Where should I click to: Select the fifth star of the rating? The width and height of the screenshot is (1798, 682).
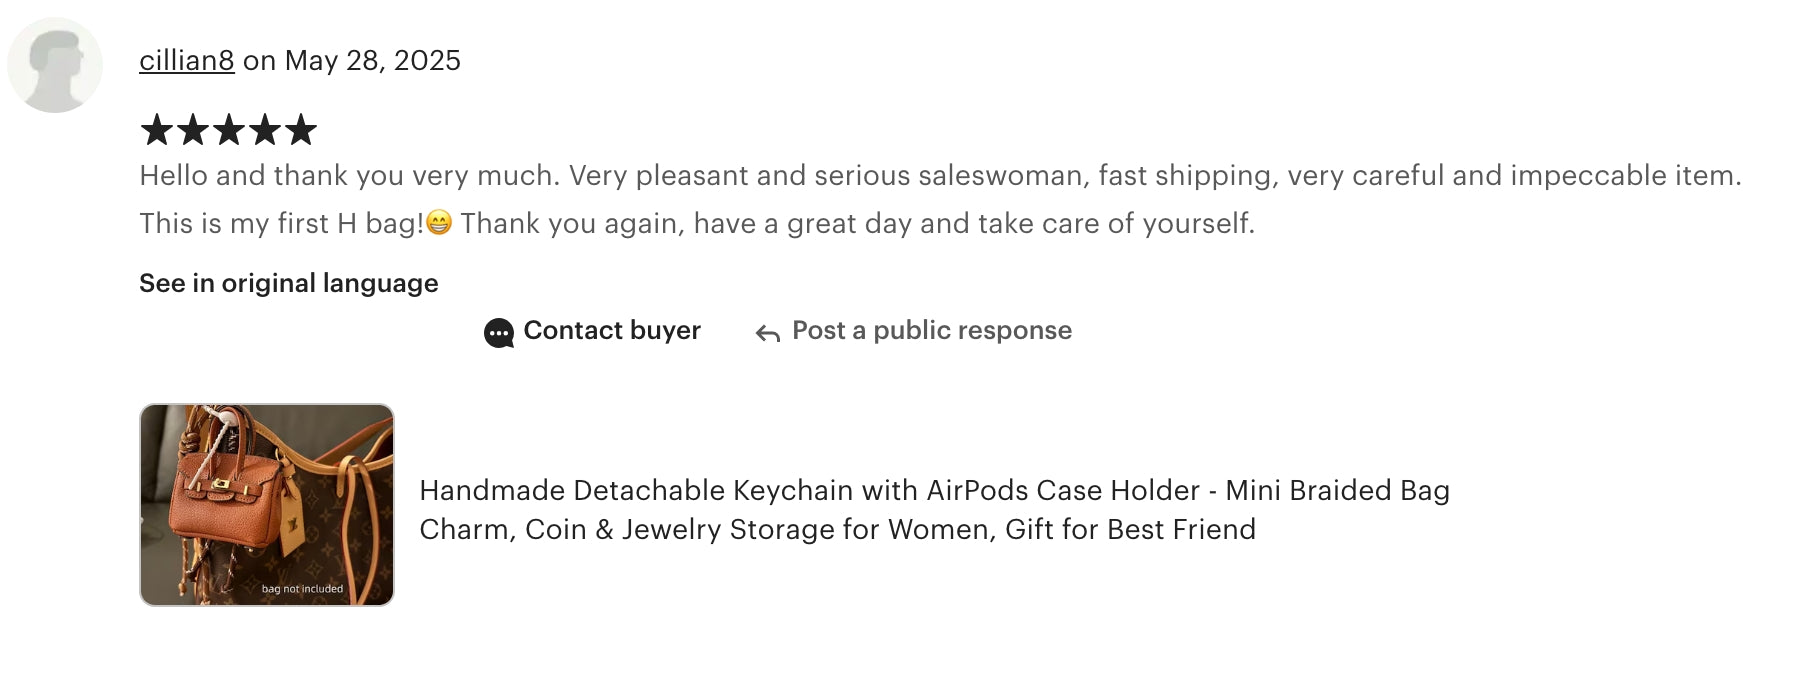[301, 129]
